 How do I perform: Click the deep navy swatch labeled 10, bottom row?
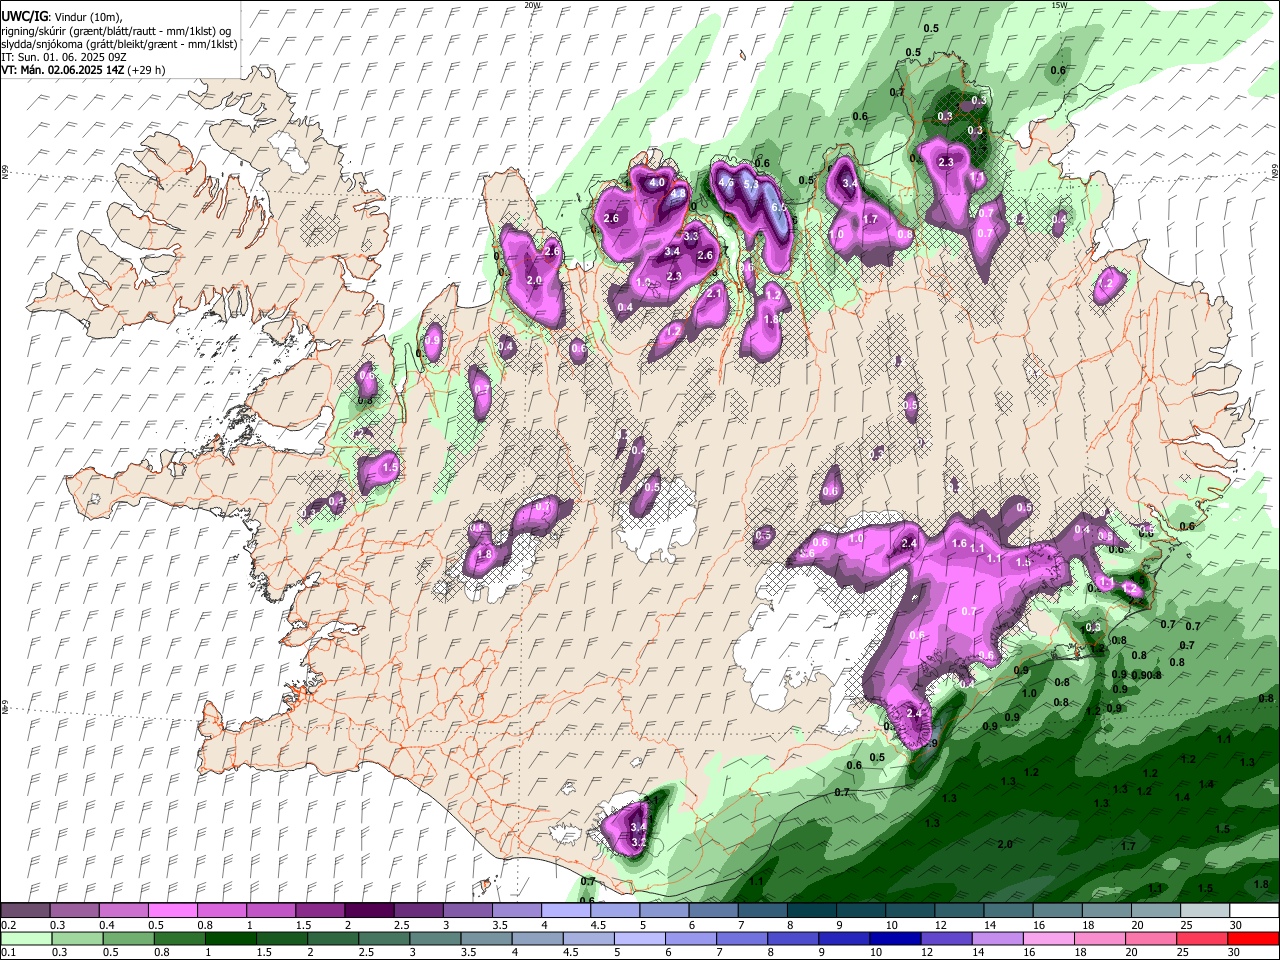click(895, 938)
